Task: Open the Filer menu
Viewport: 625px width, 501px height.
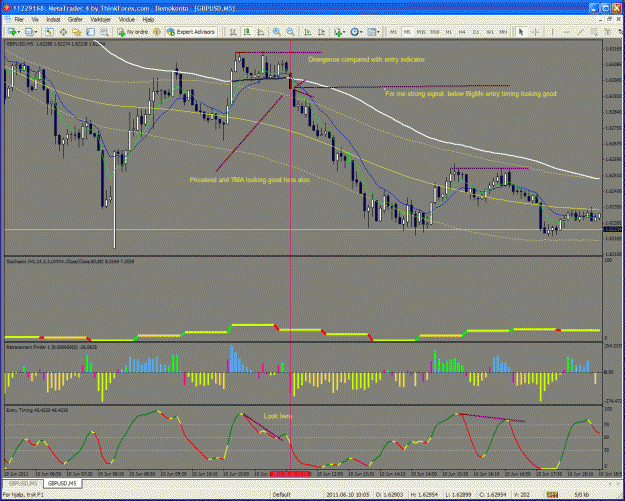Action: [19, 19]
